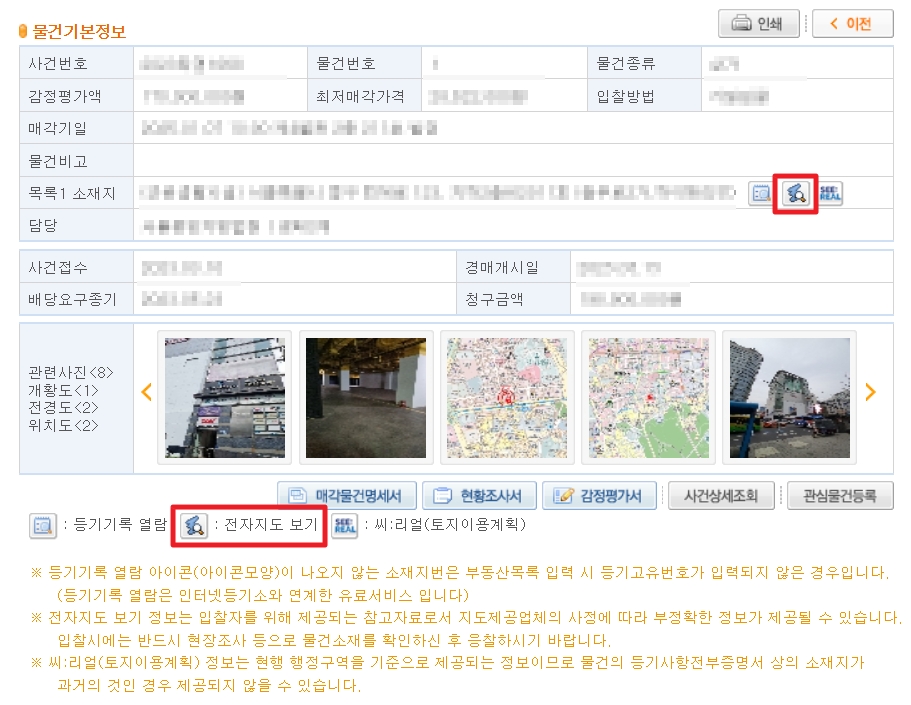Select the 개황도<1> text
The height and width of the screenshot is (705, 911).
pyautogui.click(x=63, y=391)
